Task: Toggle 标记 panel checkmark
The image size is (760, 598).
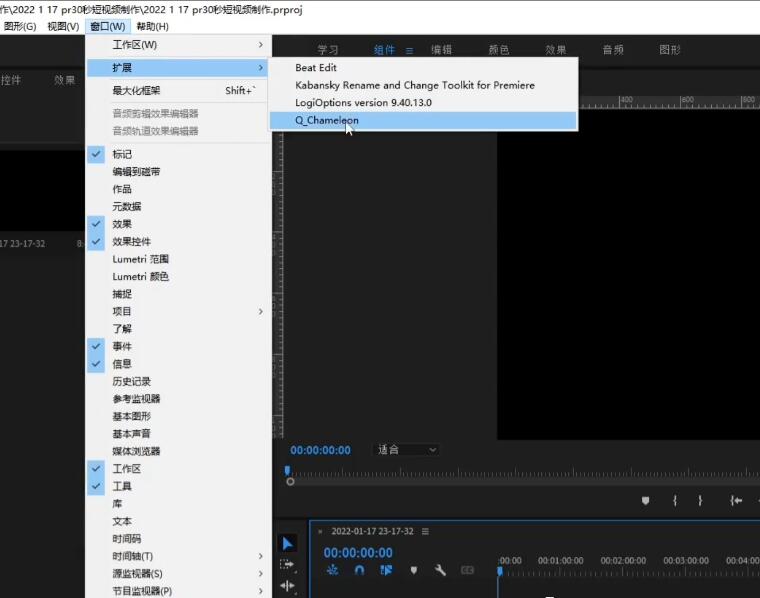Action: [x=96, y=154]
